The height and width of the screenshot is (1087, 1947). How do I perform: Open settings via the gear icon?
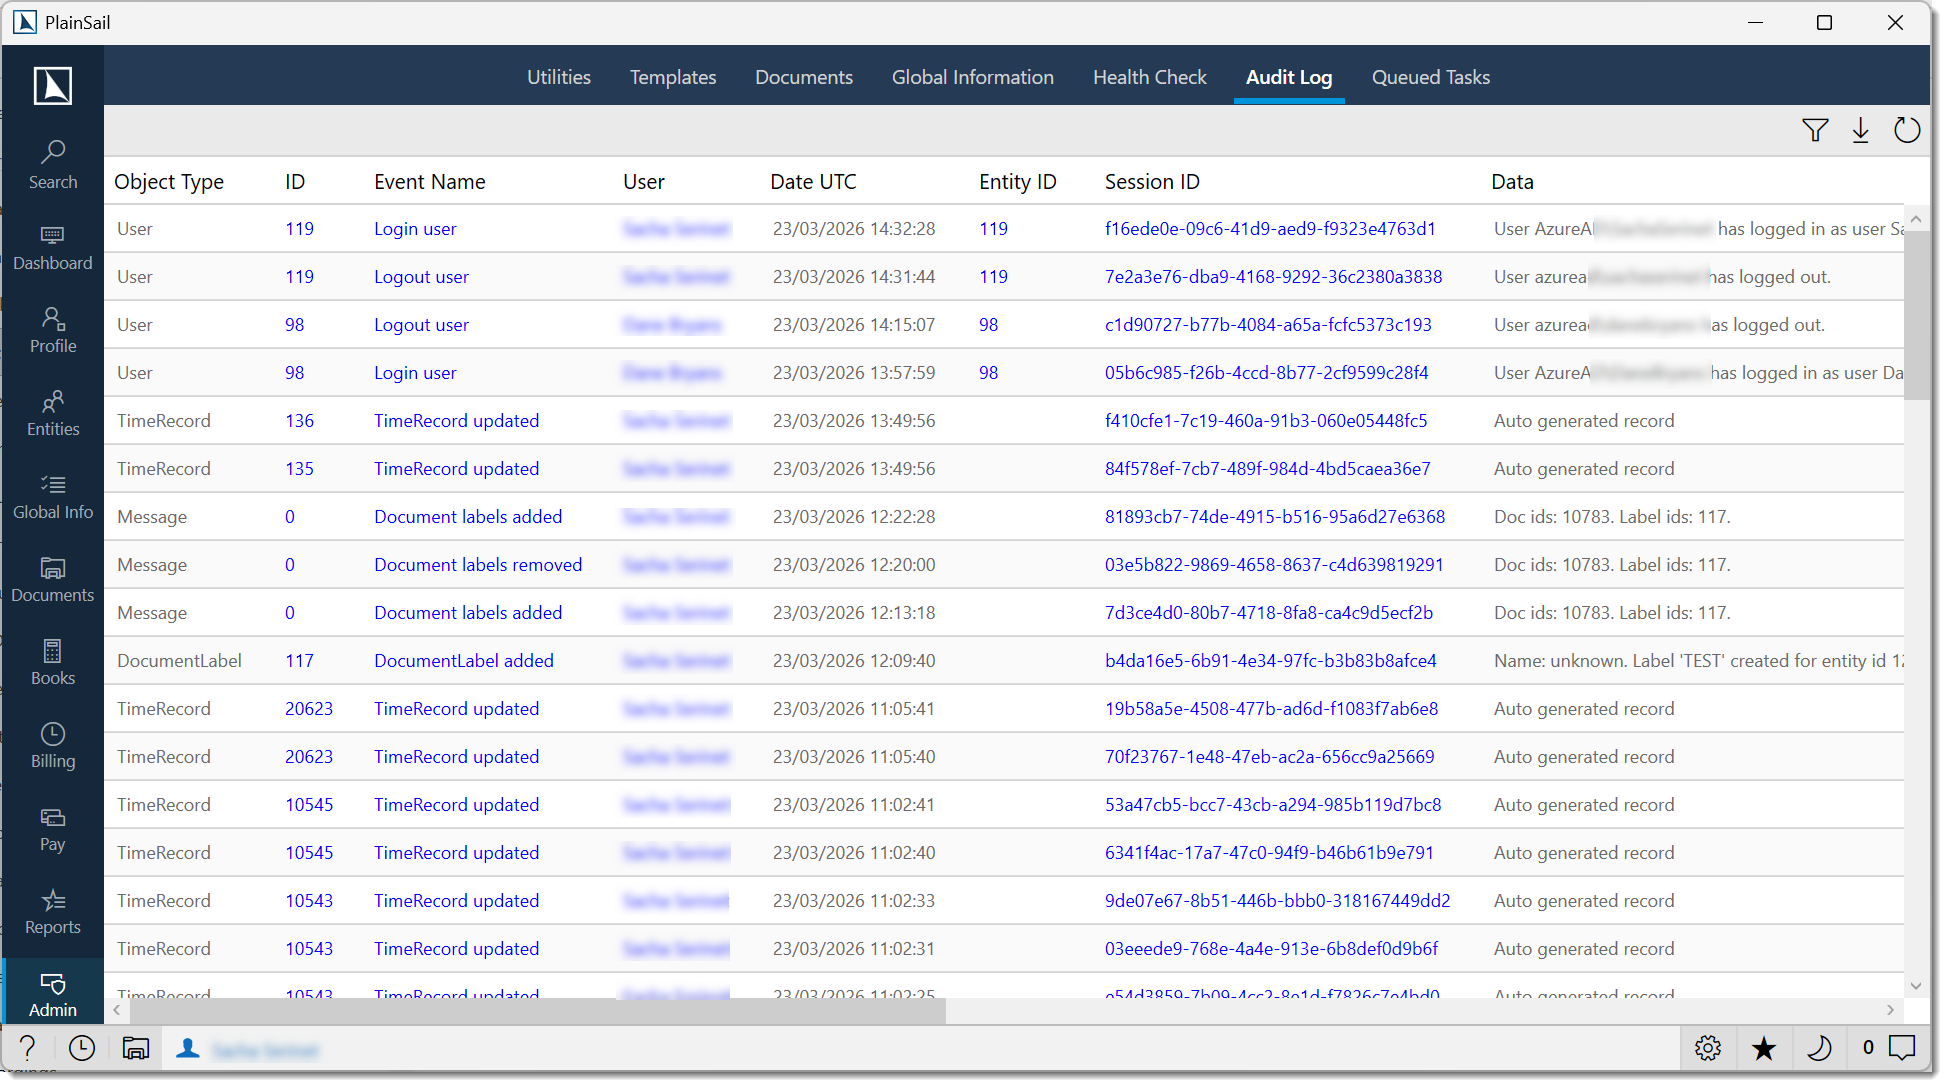[x=1708, y=1048]
